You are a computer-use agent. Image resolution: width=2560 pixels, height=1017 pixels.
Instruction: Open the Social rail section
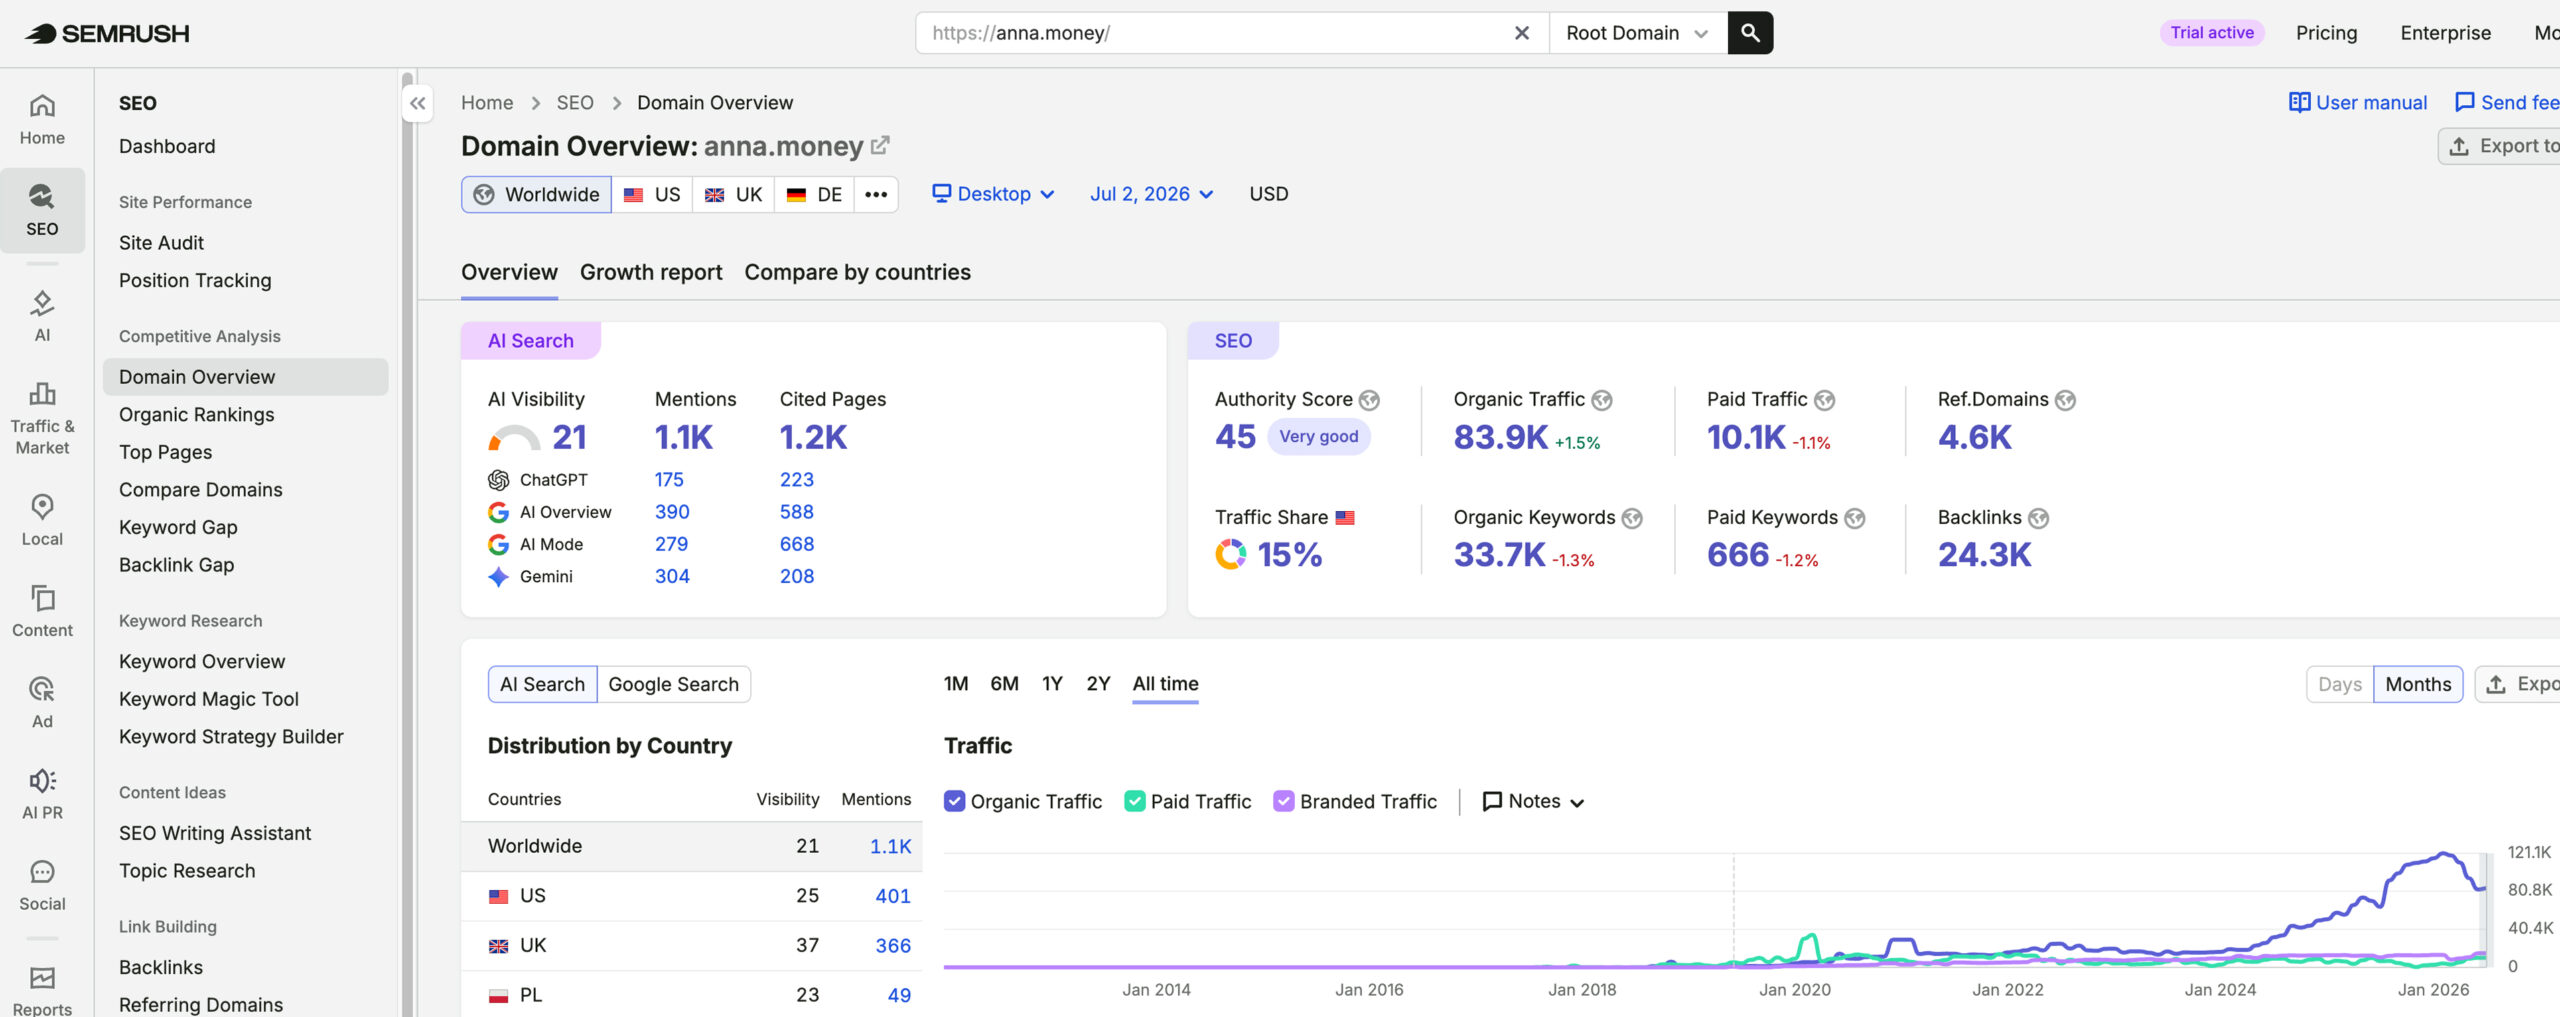click(42, 885)
